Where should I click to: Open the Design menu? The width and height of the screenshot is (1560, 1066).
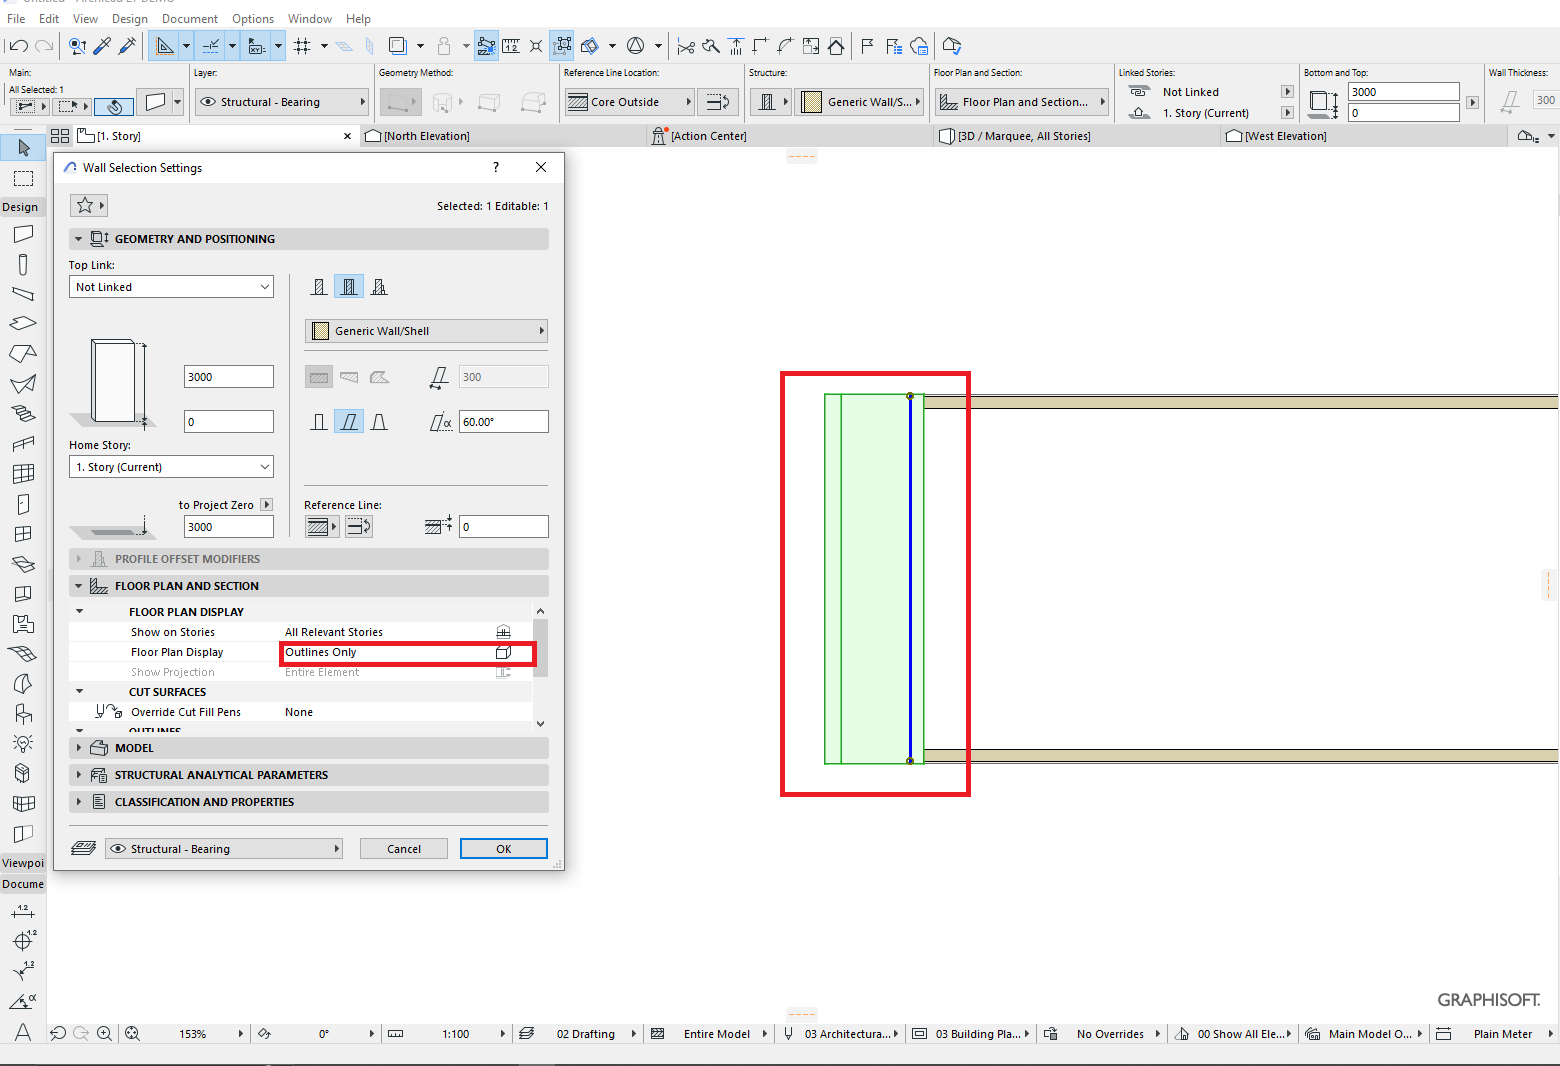129,18
